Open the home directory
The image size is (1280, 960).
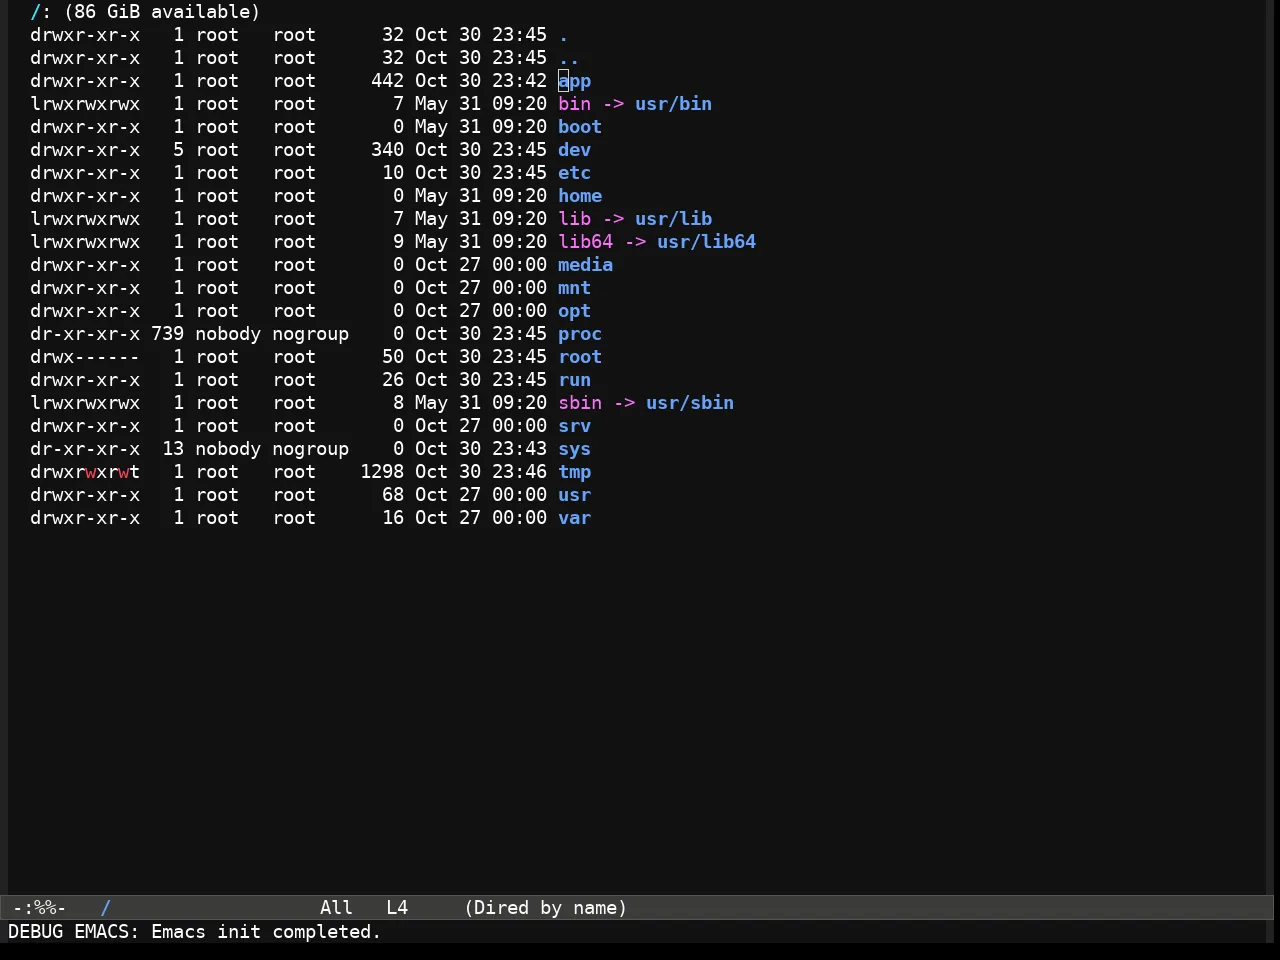[580, 196]
